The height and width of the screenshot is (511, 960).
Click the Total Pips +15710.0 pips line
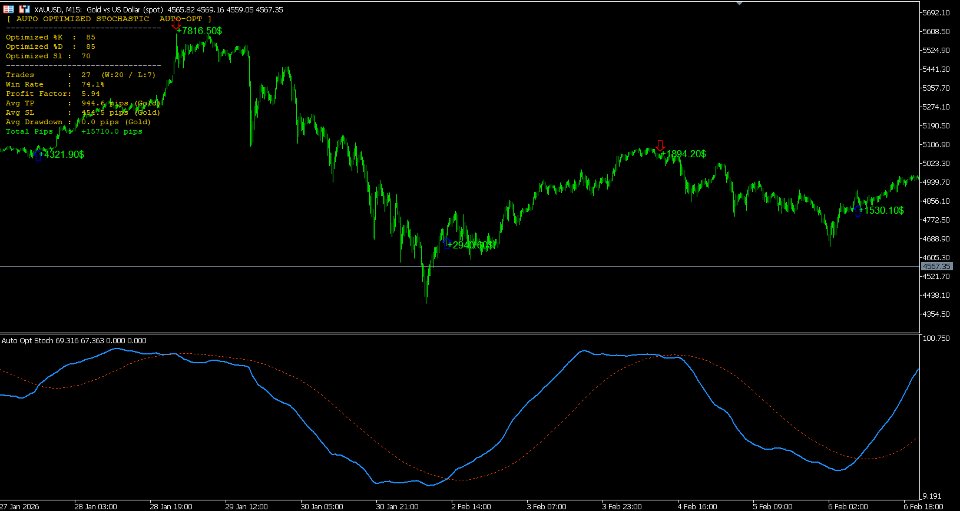[x=74, y=131]
